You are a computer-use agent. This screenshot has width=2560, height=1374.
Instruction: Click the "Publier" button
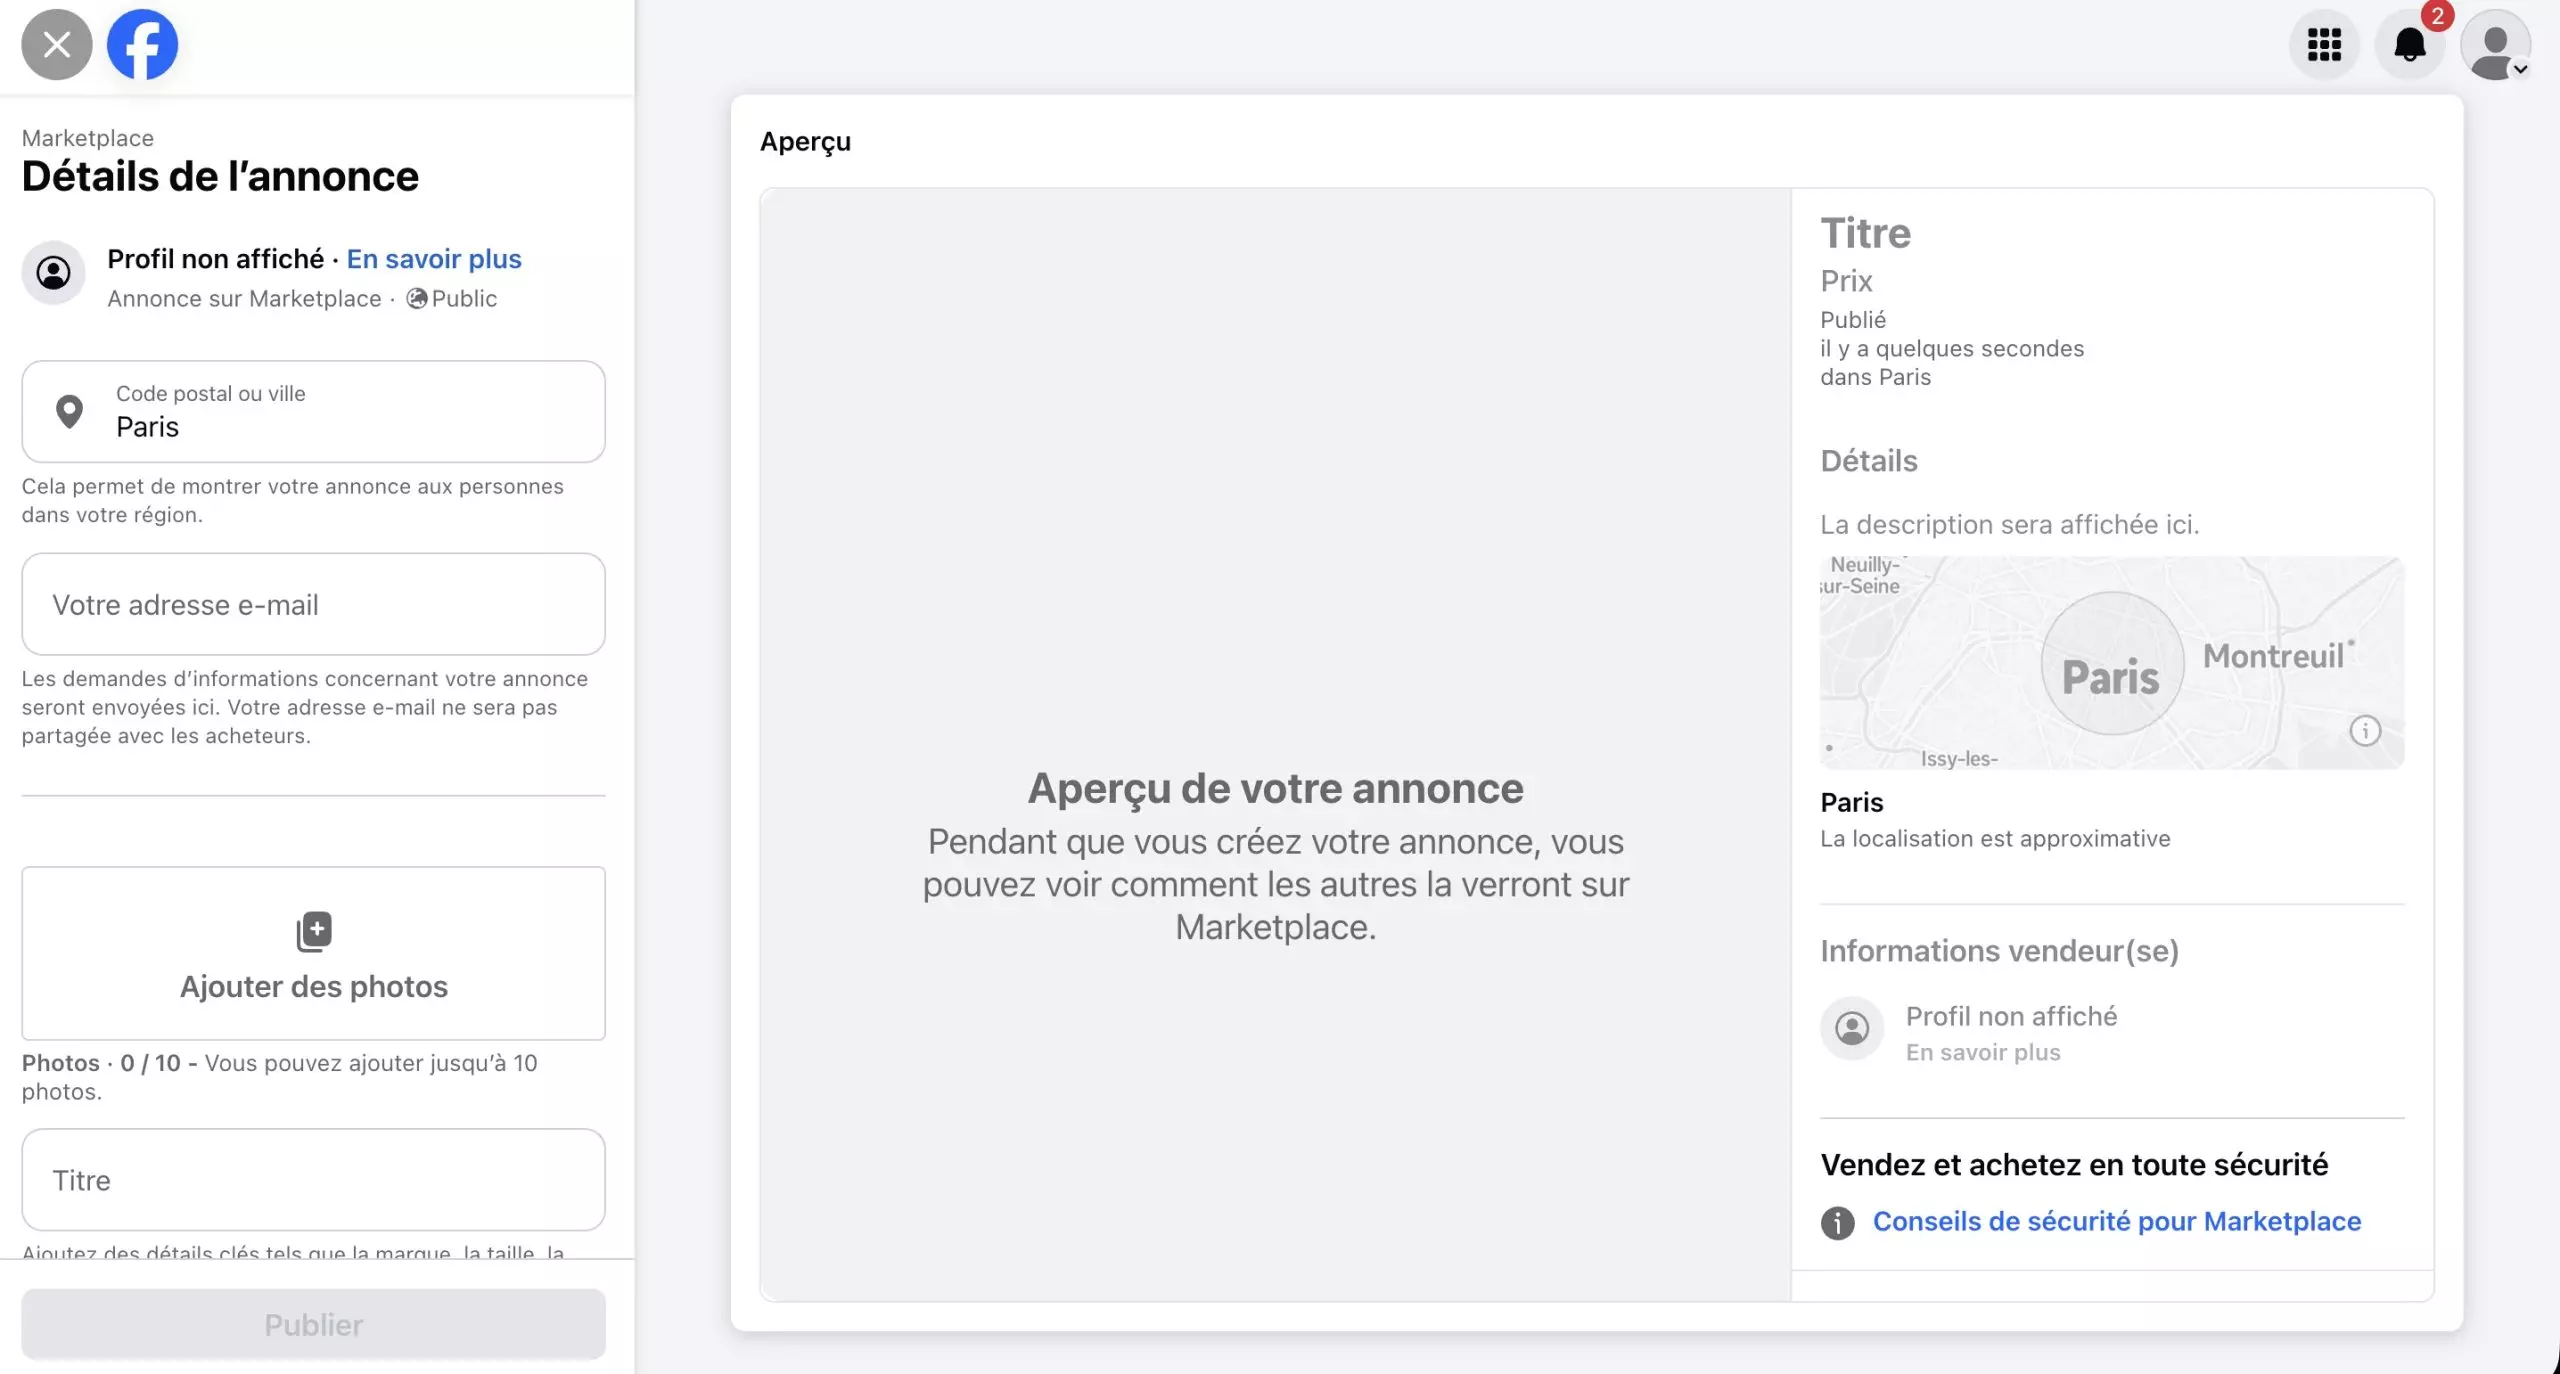point(313,1324)
